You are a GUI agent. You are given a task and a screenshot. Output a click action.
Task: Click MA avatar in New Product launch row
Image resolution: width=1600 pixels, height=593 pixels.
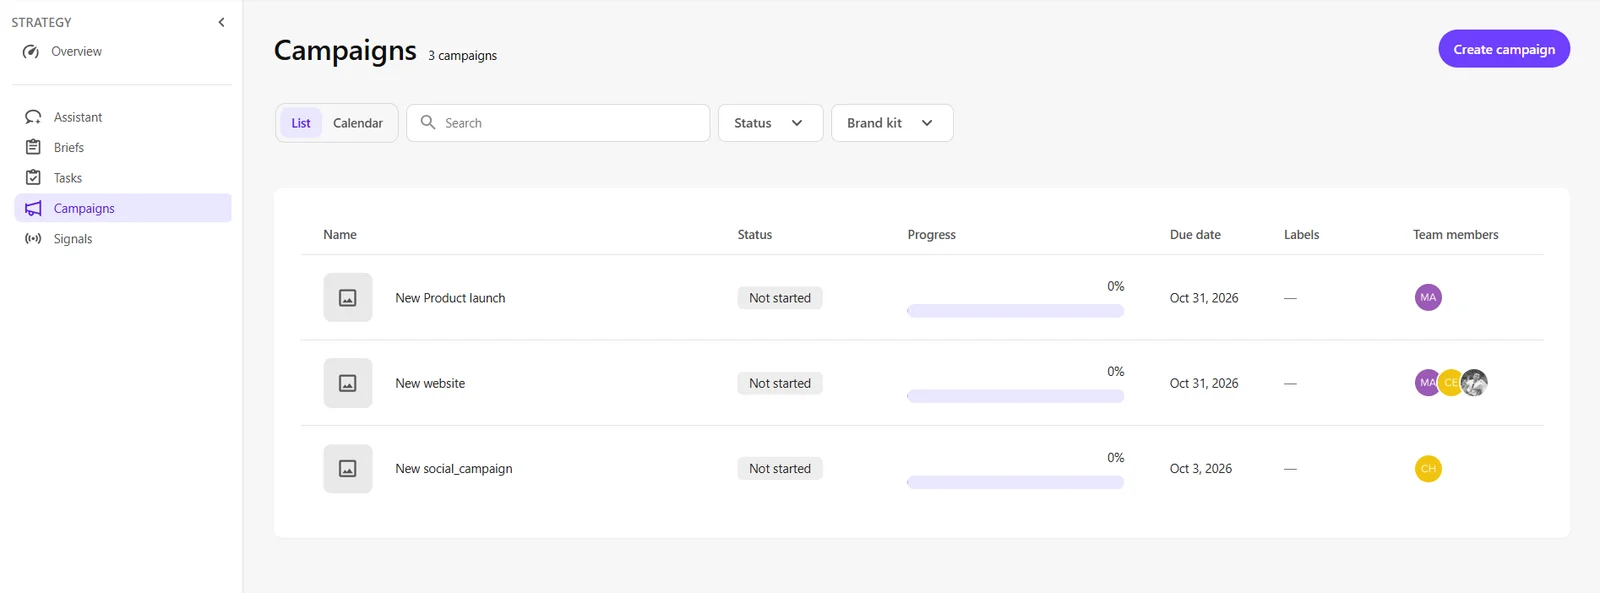pyautogui.click(x=1428, y=297)
